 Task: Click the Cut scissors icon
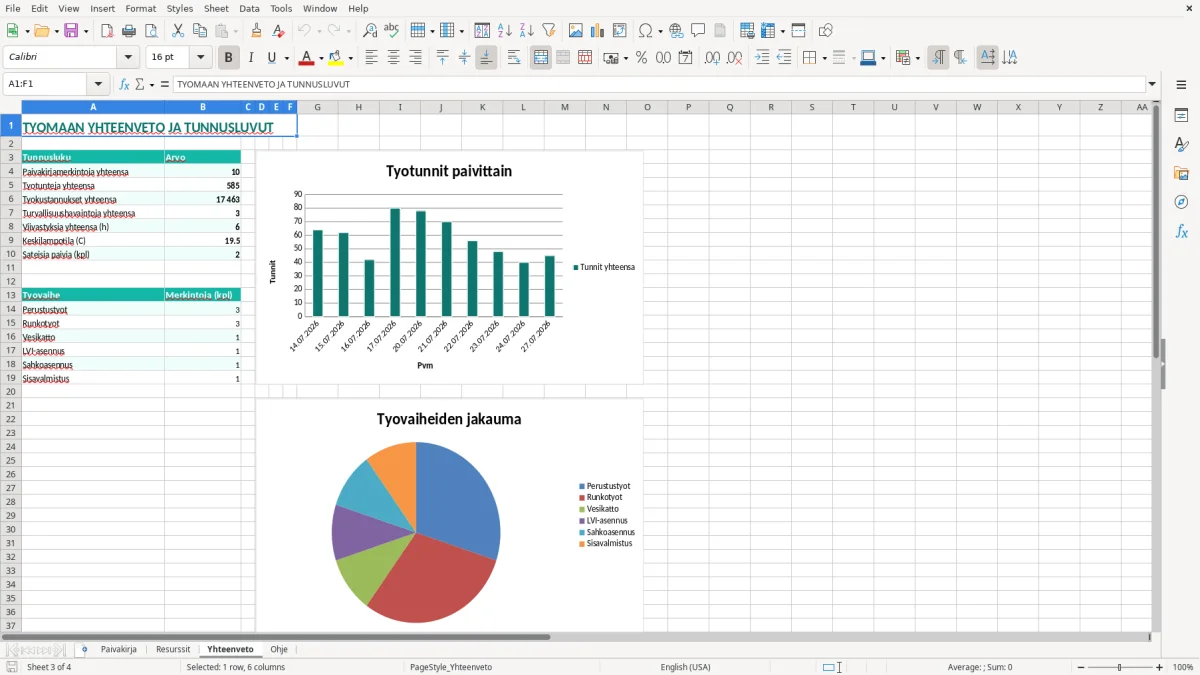(x=178, y=31)
